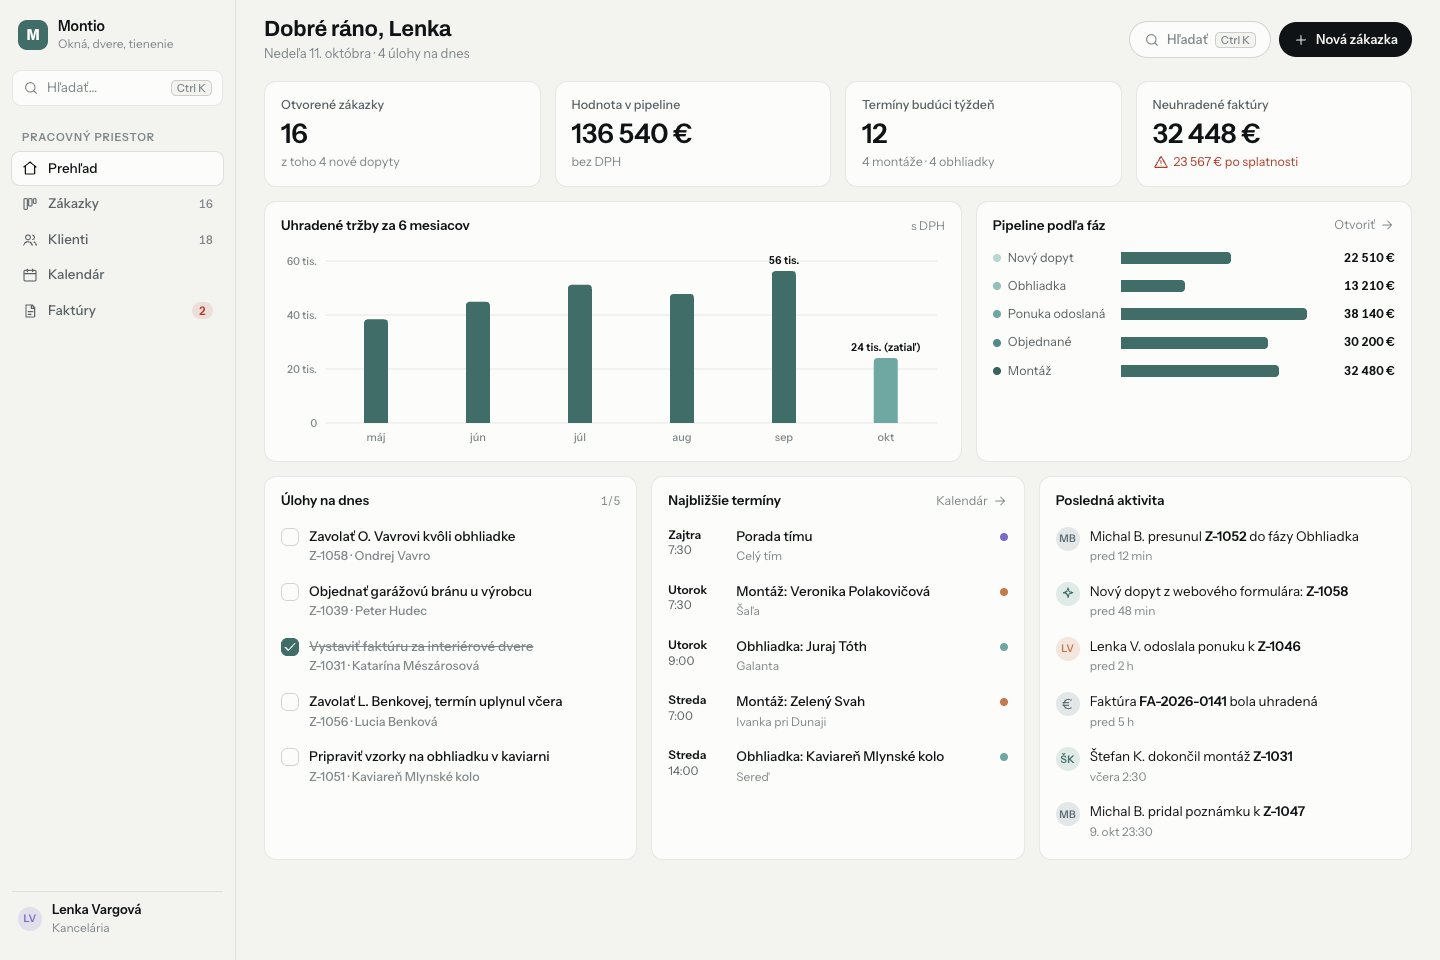Click the sparkle icon of web form activity

click(1068, 593)
